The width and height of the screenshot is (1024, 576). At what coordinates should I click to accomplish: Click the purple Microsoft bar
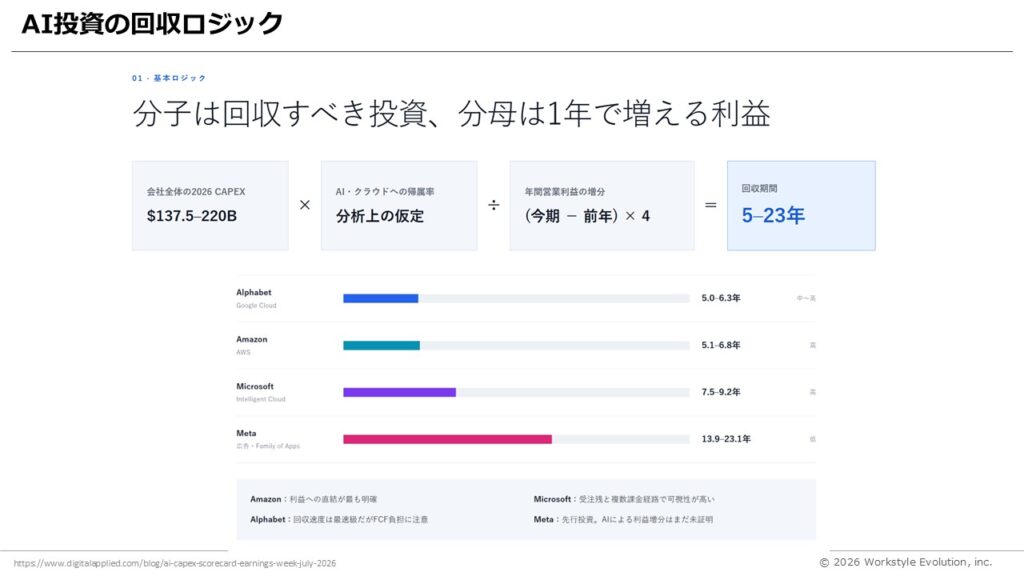tap(400, 392)
